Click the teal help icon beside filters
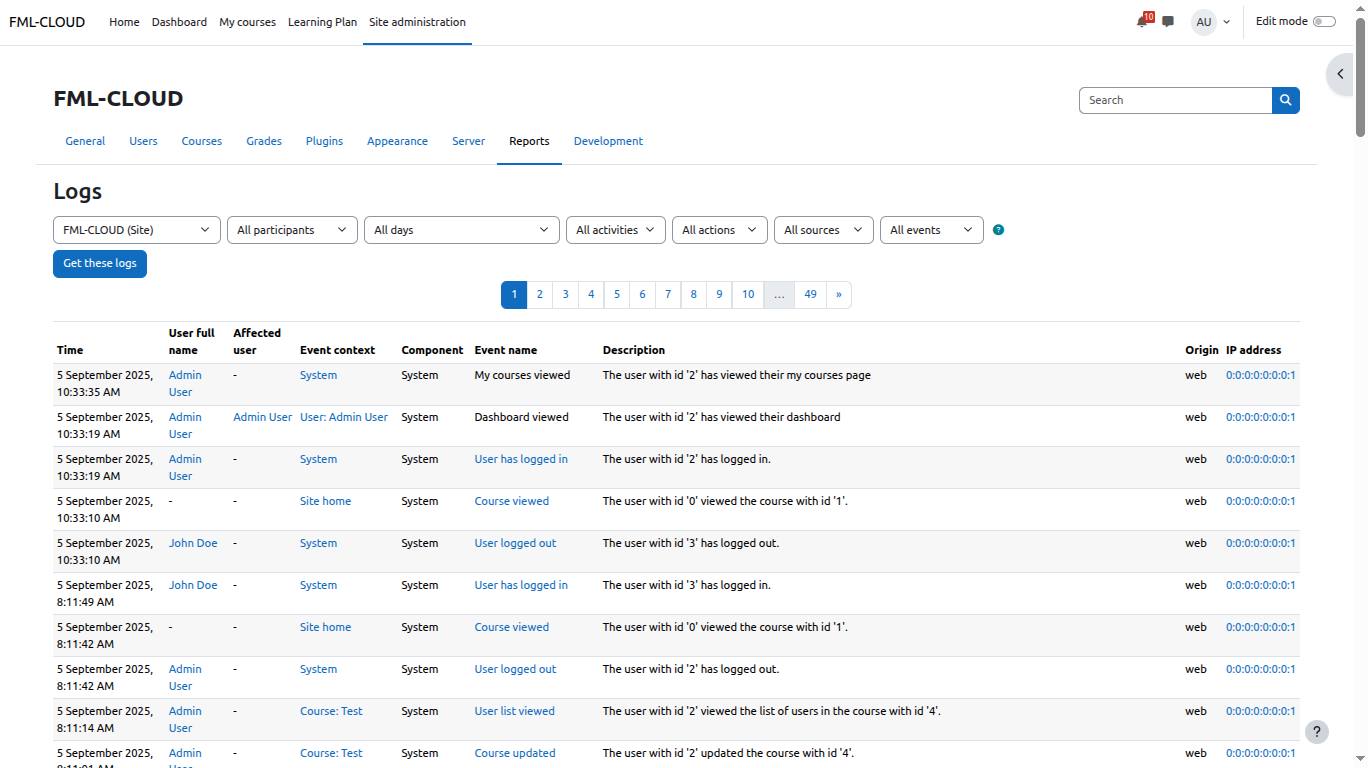 (x=998, y=230)
